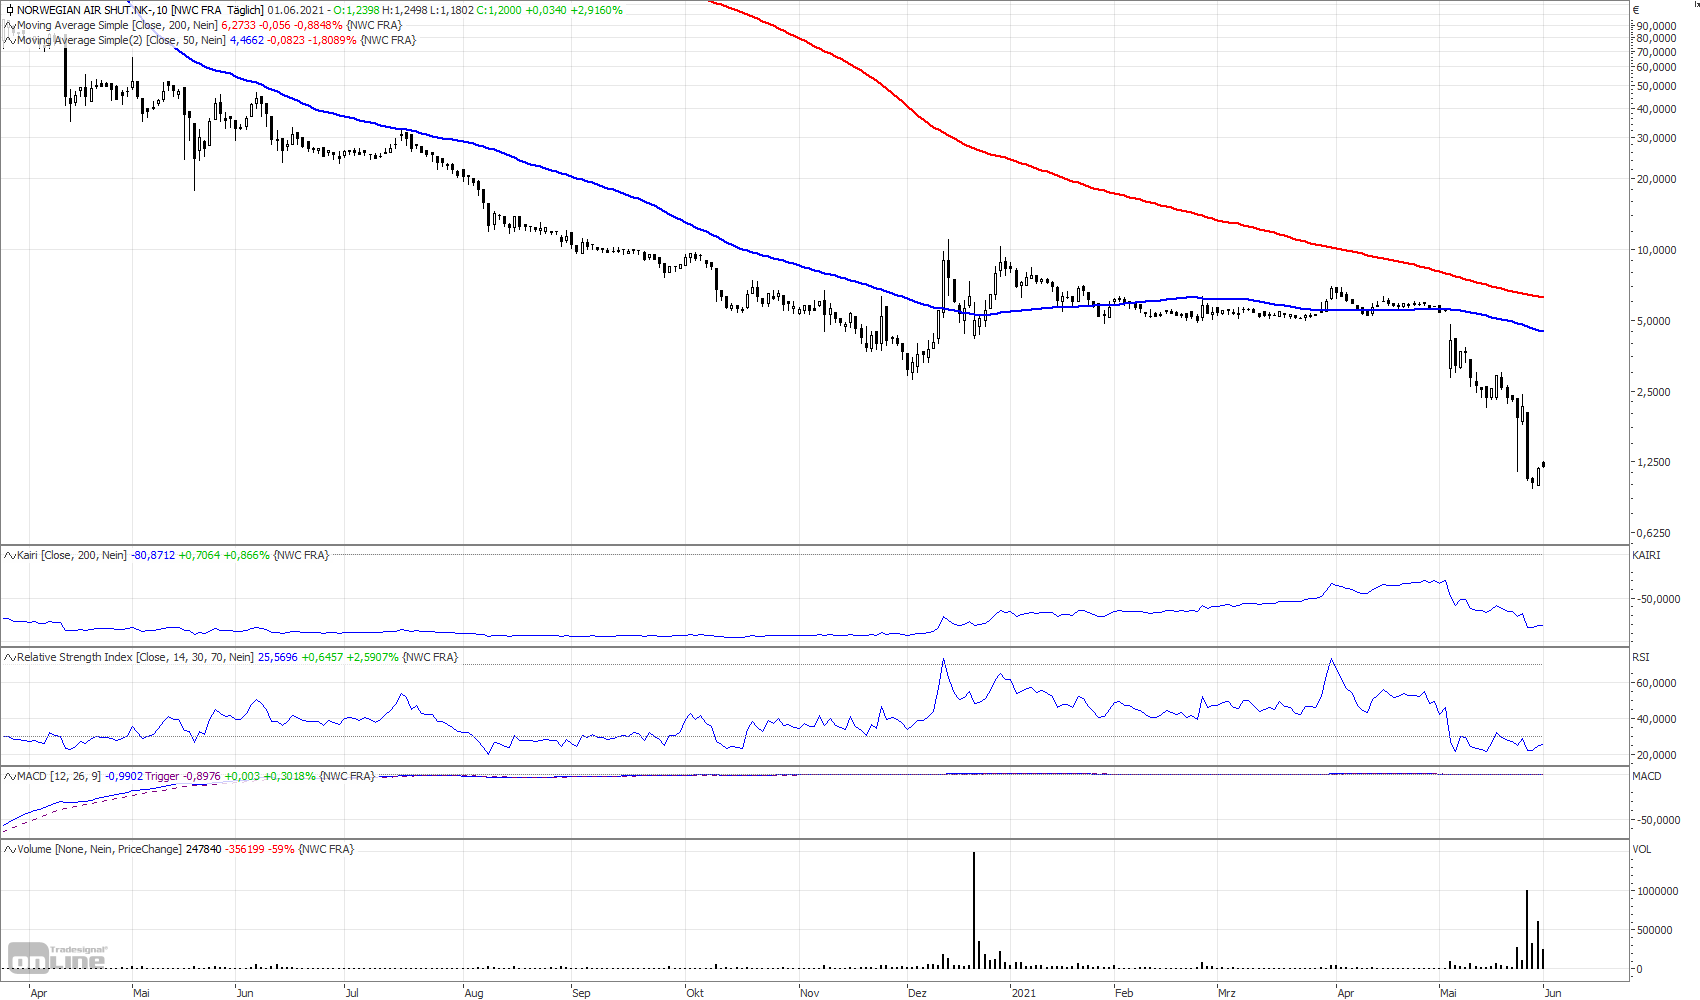Click the 90,0000 price axis label
This screenshot has height=1000, width=1700.
[1656, 26]
